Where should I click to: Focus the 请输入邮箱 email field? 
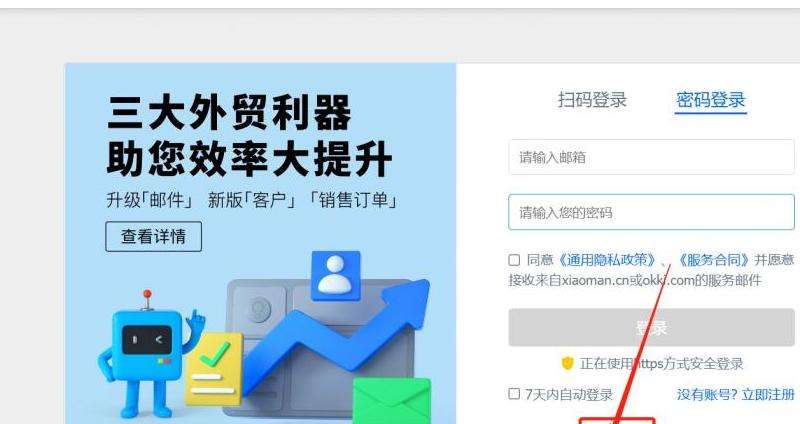point(651,157)
